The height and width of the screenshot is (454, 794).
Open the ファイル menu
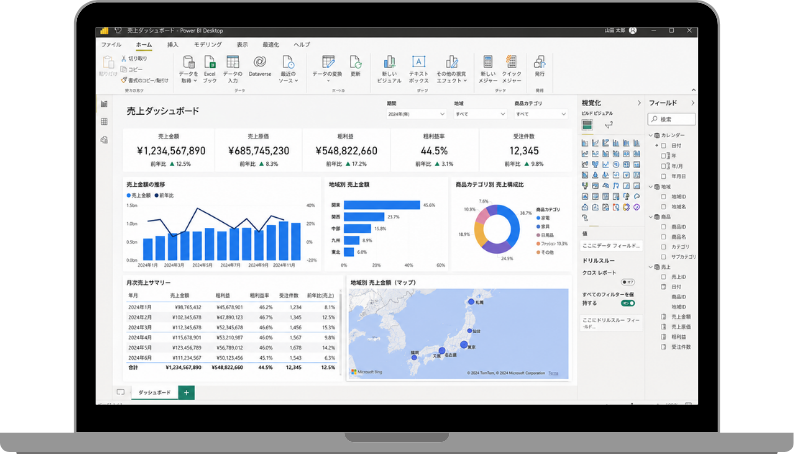[x=111, y=45]
